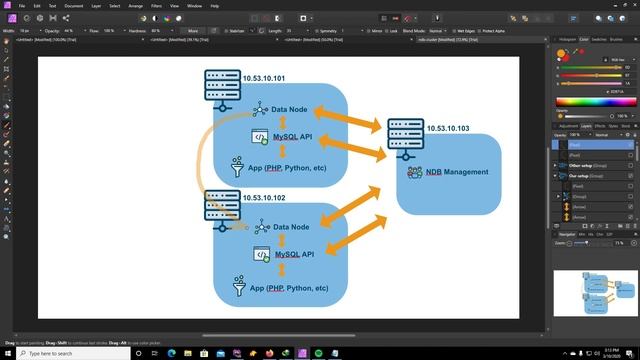Click the toolbar alignment icon
The height and width of the screenshot is (360, 640).
[x=573, y=18]
